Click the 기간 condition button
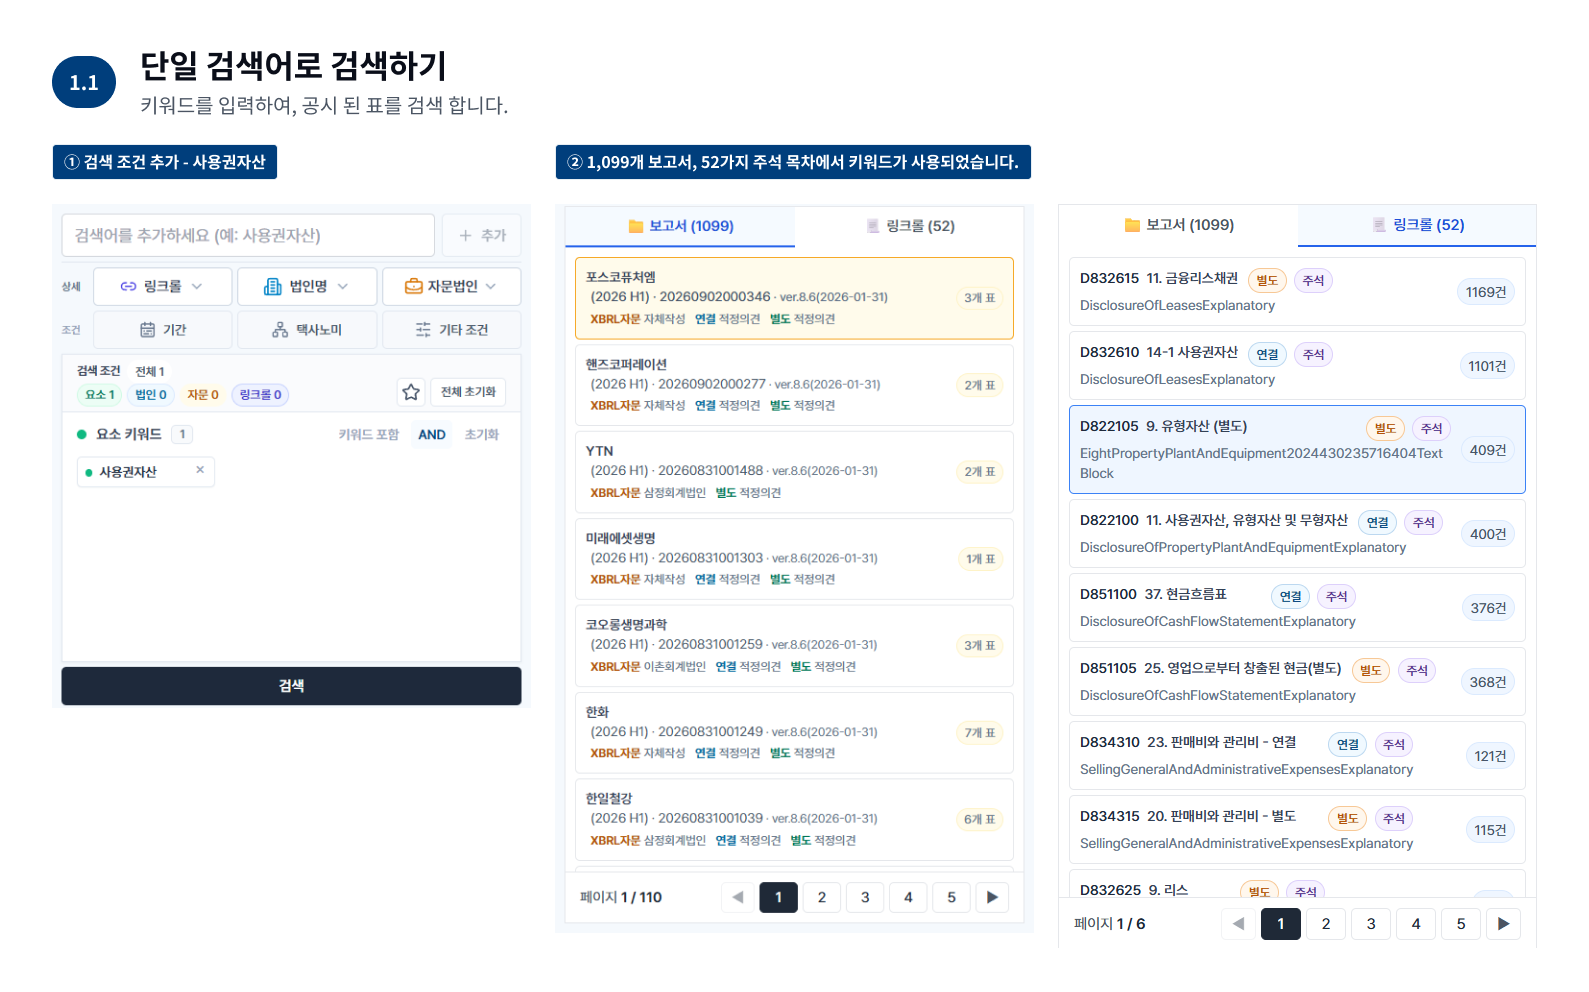This screenshot has width=1589, height=992. [162, 329]
